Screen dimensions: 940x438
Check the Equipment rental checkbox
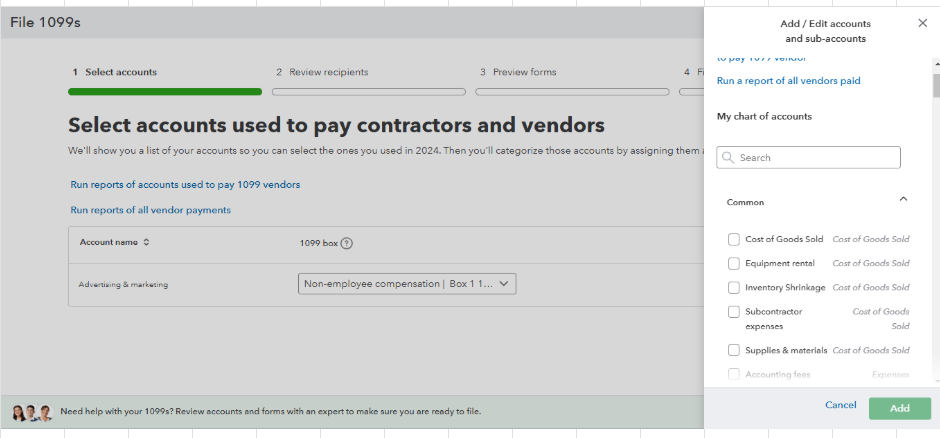[734, 263]
